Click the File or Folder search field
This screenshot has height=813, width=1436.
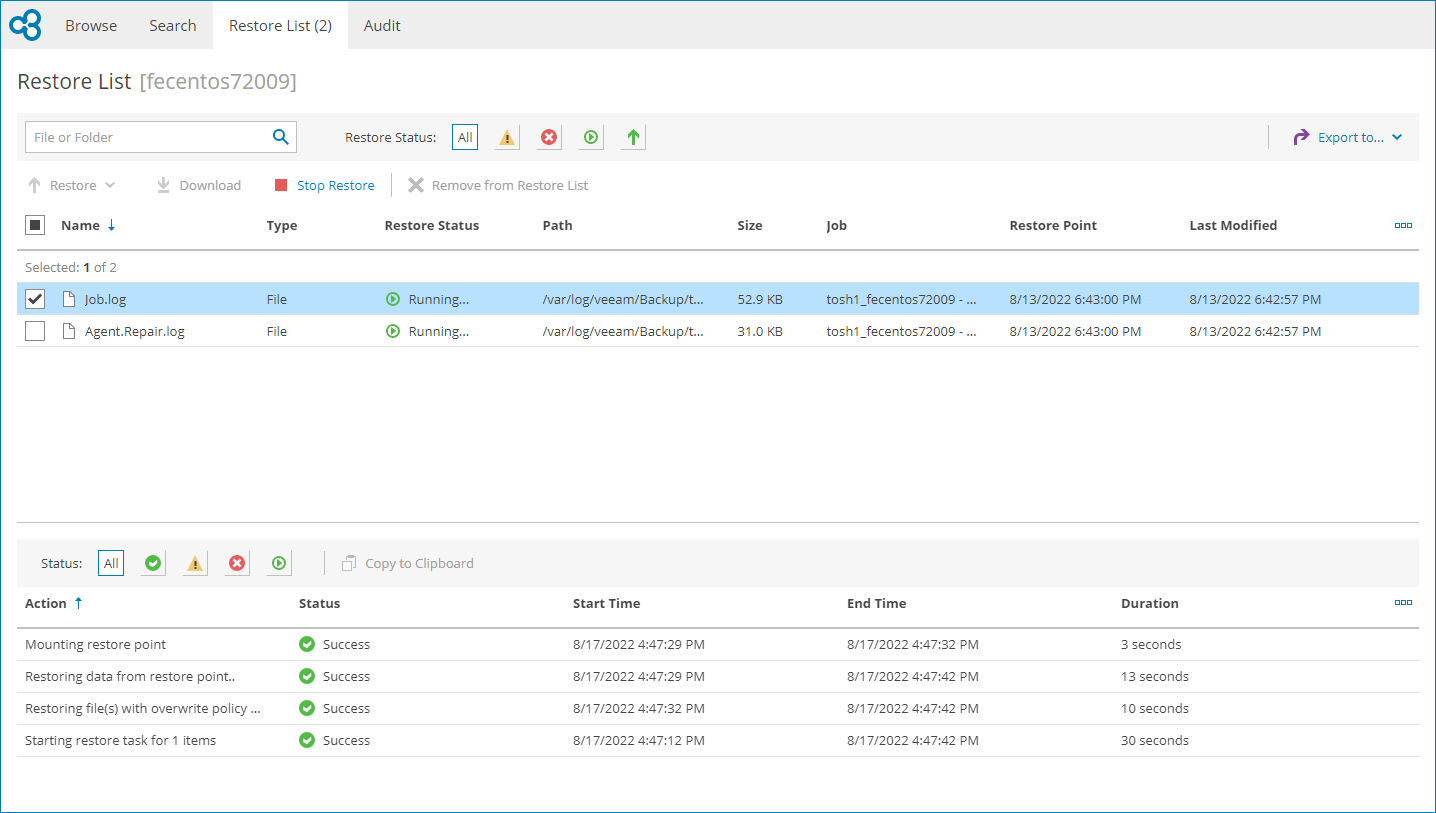click(145, 137)
